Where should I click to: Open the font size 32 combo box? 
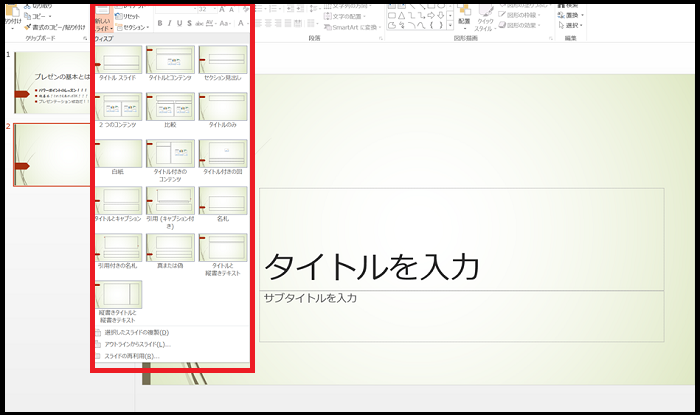(206, 9)
